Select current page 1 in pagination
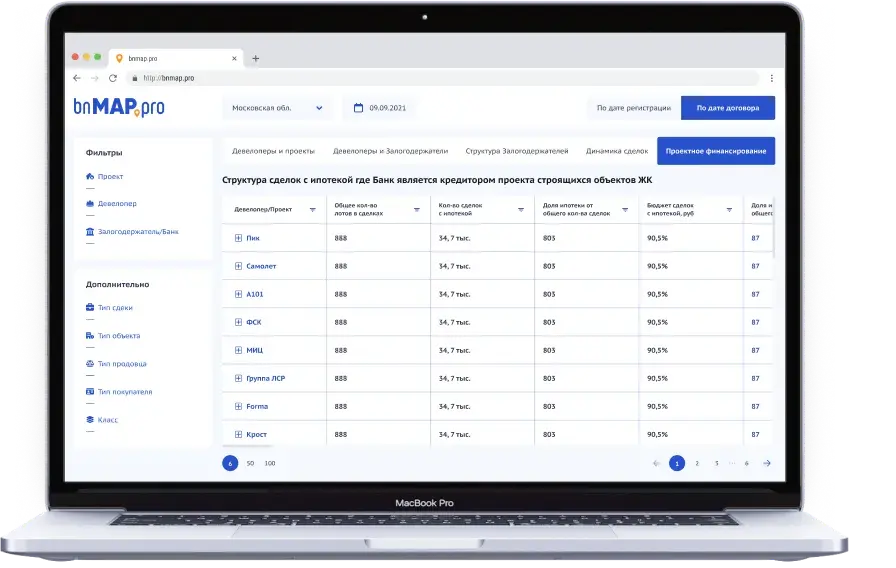Image resolution: width=896 pixels, height=568 pixels. [x=677, y=463]
